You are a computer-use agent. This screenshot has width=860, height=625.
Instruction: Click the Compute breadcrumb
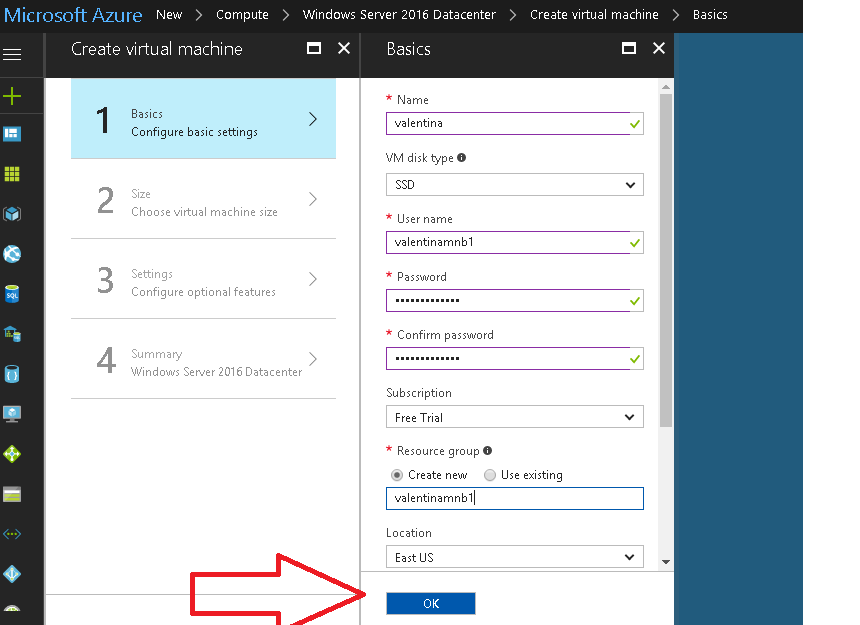242,15
